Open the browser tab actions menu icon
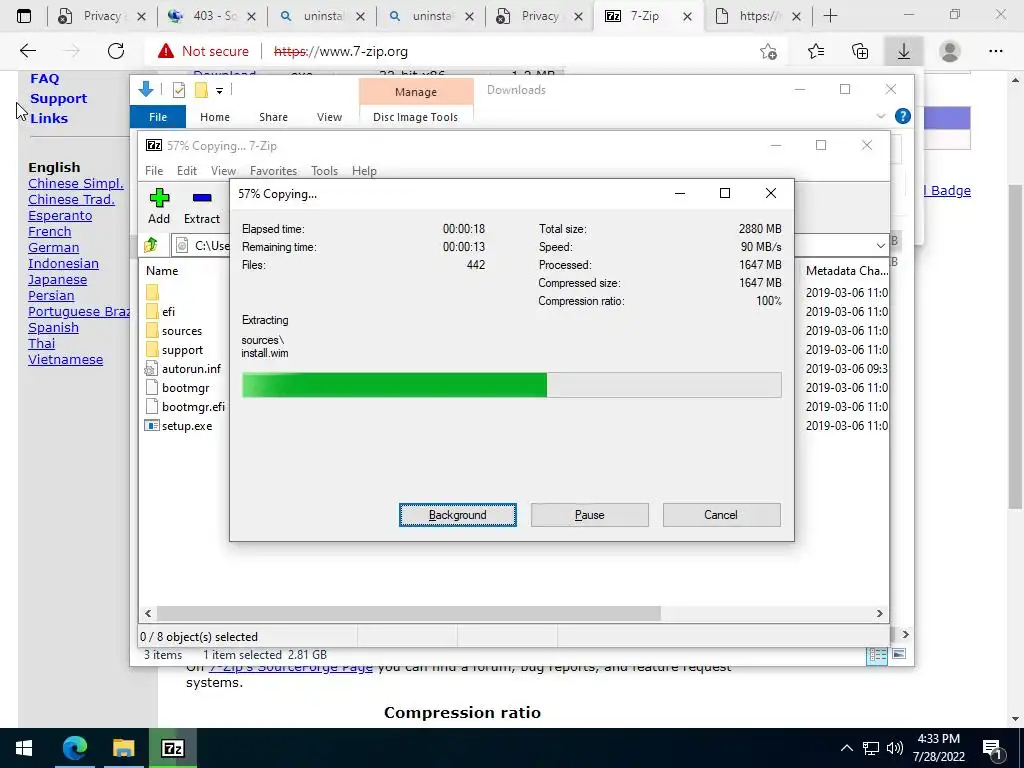 pos(24,16)
